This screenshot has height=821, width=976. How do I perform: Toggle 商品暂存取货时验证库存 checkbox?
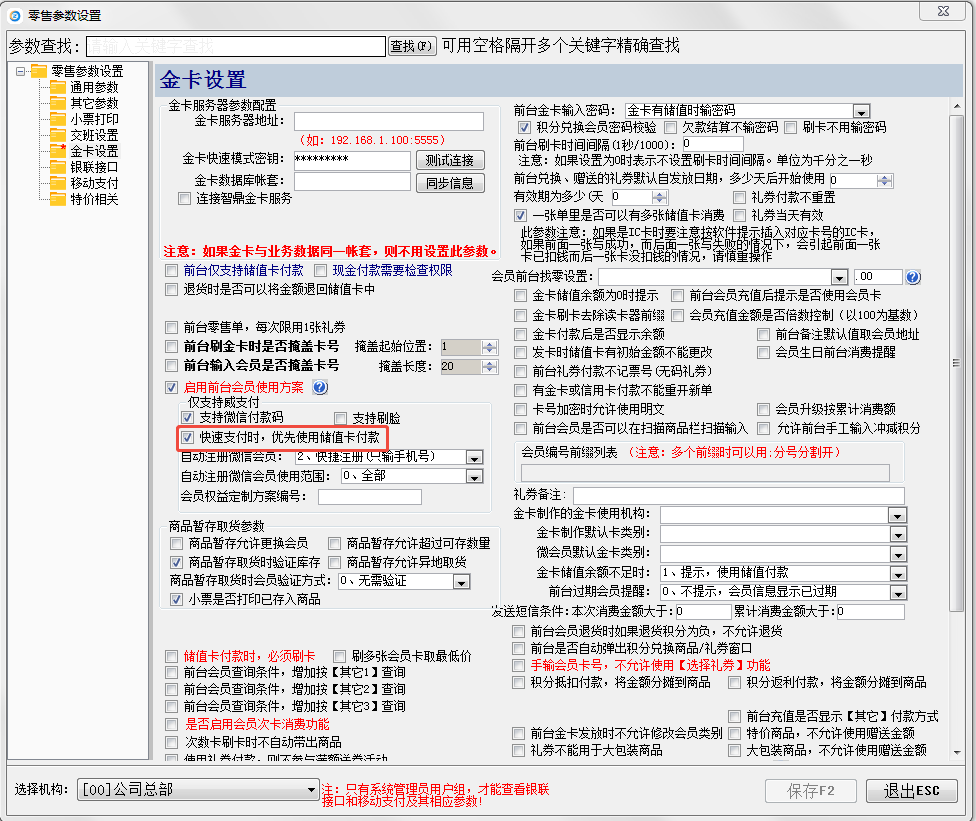[x=176, y=563]
